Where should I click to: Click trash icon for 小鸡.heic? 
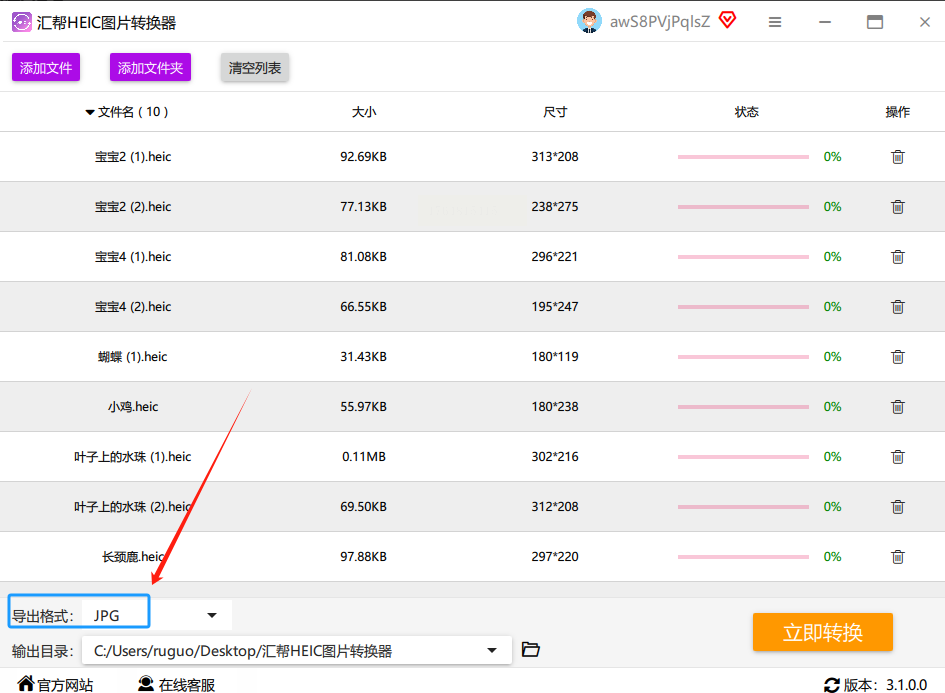click(x=897, y=407)
